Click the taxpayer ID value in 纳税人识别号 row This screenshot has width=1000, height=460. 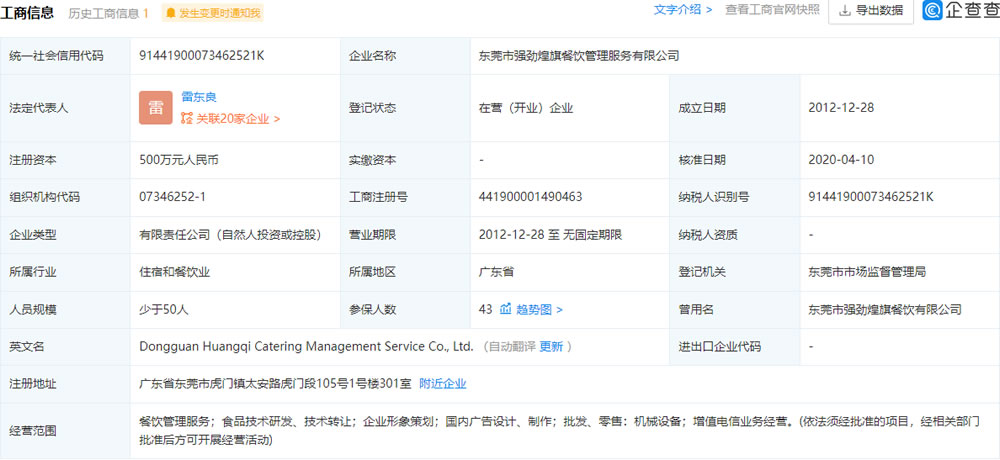871,197
